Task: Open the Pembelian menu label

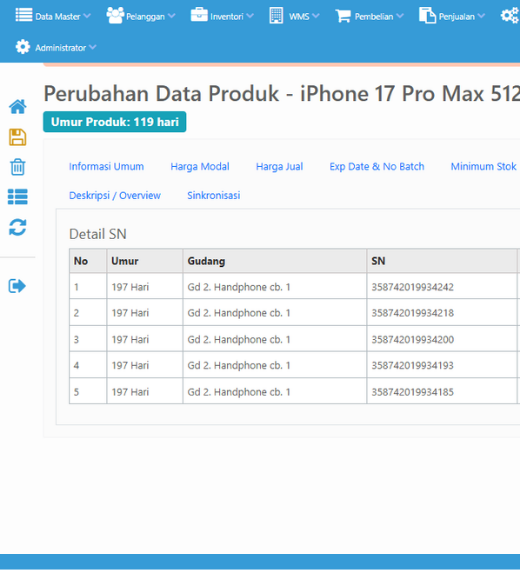Action: tap(374, 16)
